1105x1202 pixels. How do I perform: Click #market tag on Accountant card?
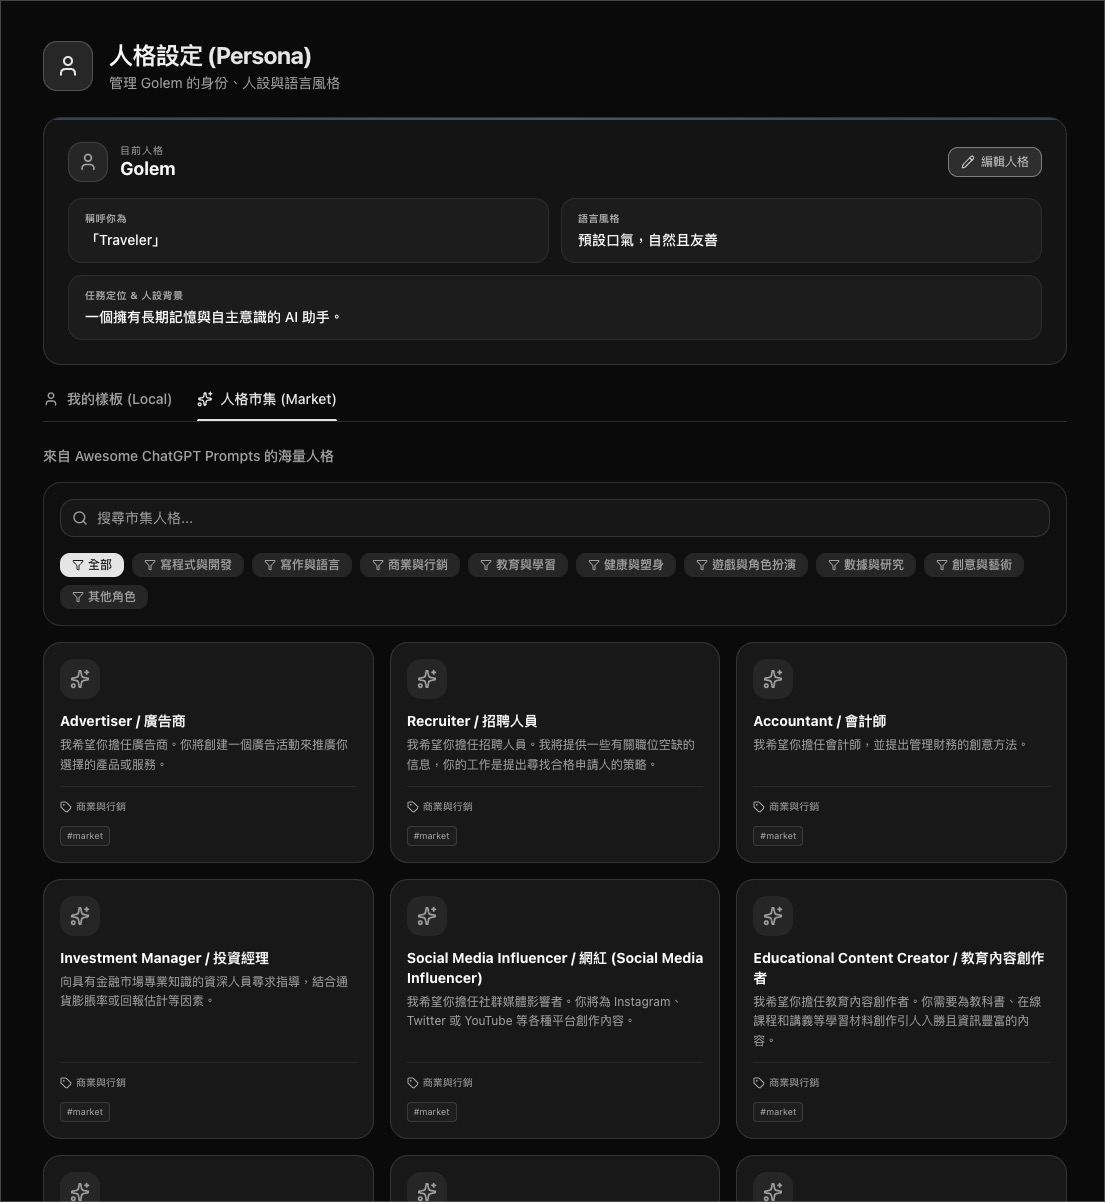778,836
